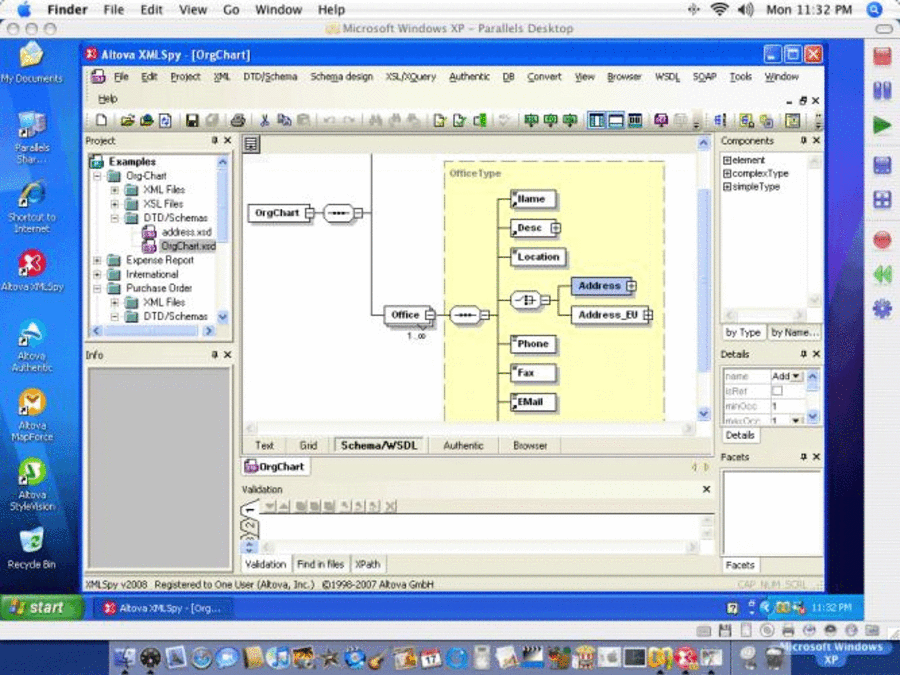Open Altova StyleVision desktop shortcut
Screen dimensions: 900x675
tap(32, 484)
